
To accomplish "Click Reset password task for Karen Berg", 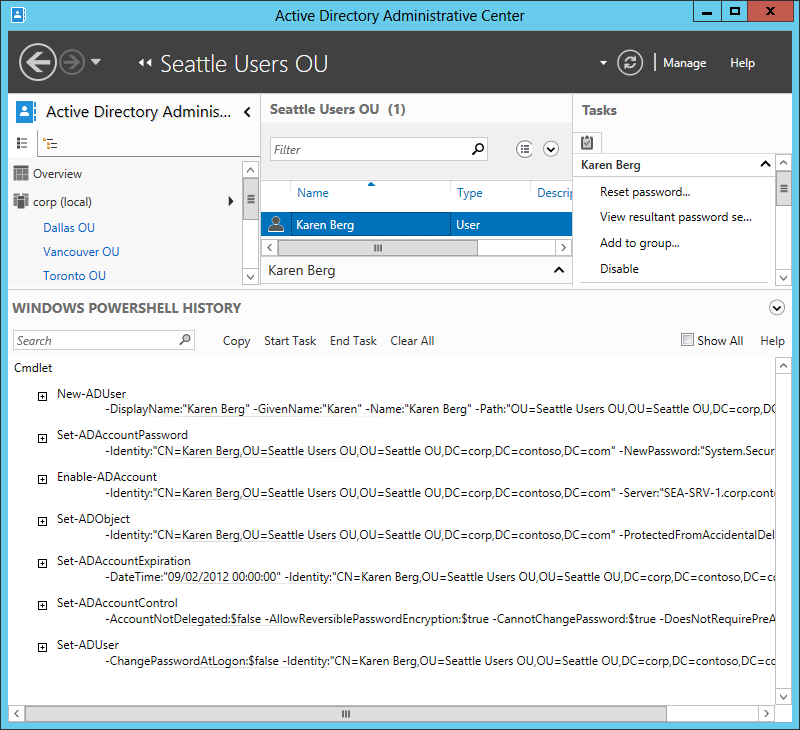I will pyautogui.click(x=645, y=192).
